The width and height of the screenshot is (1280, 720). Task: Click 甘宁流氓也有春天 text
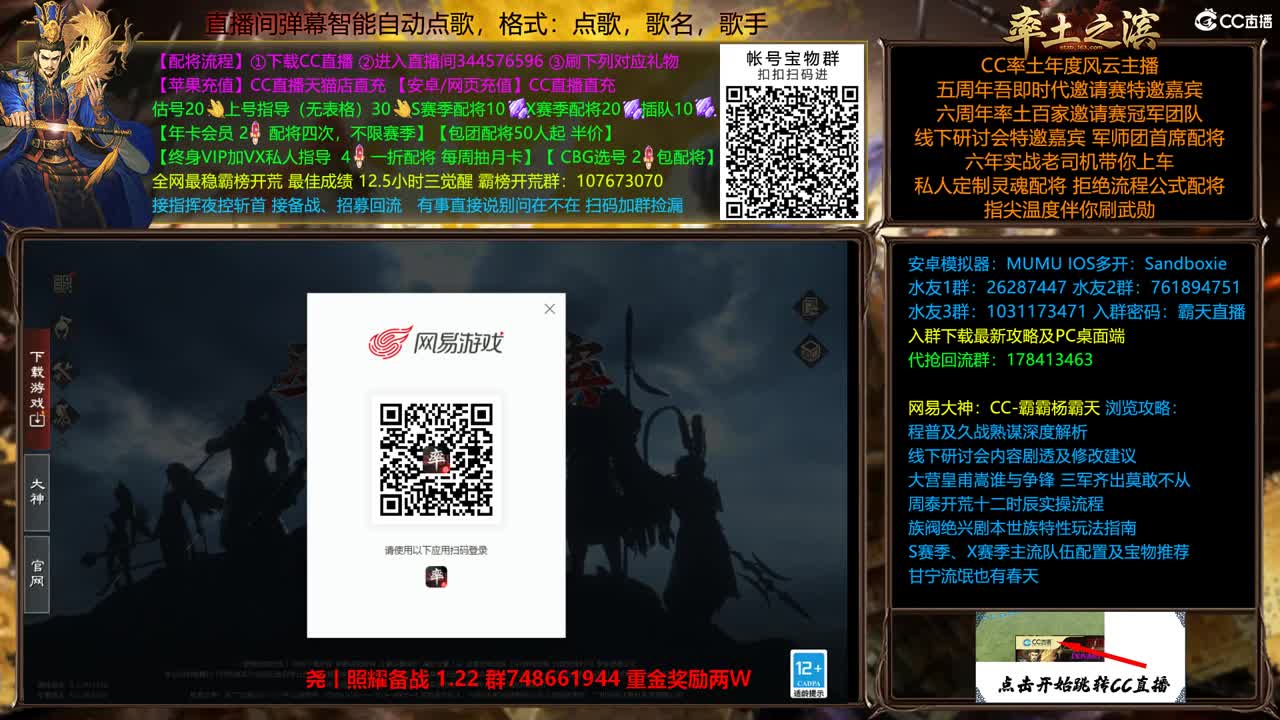[x=973, y=576]
